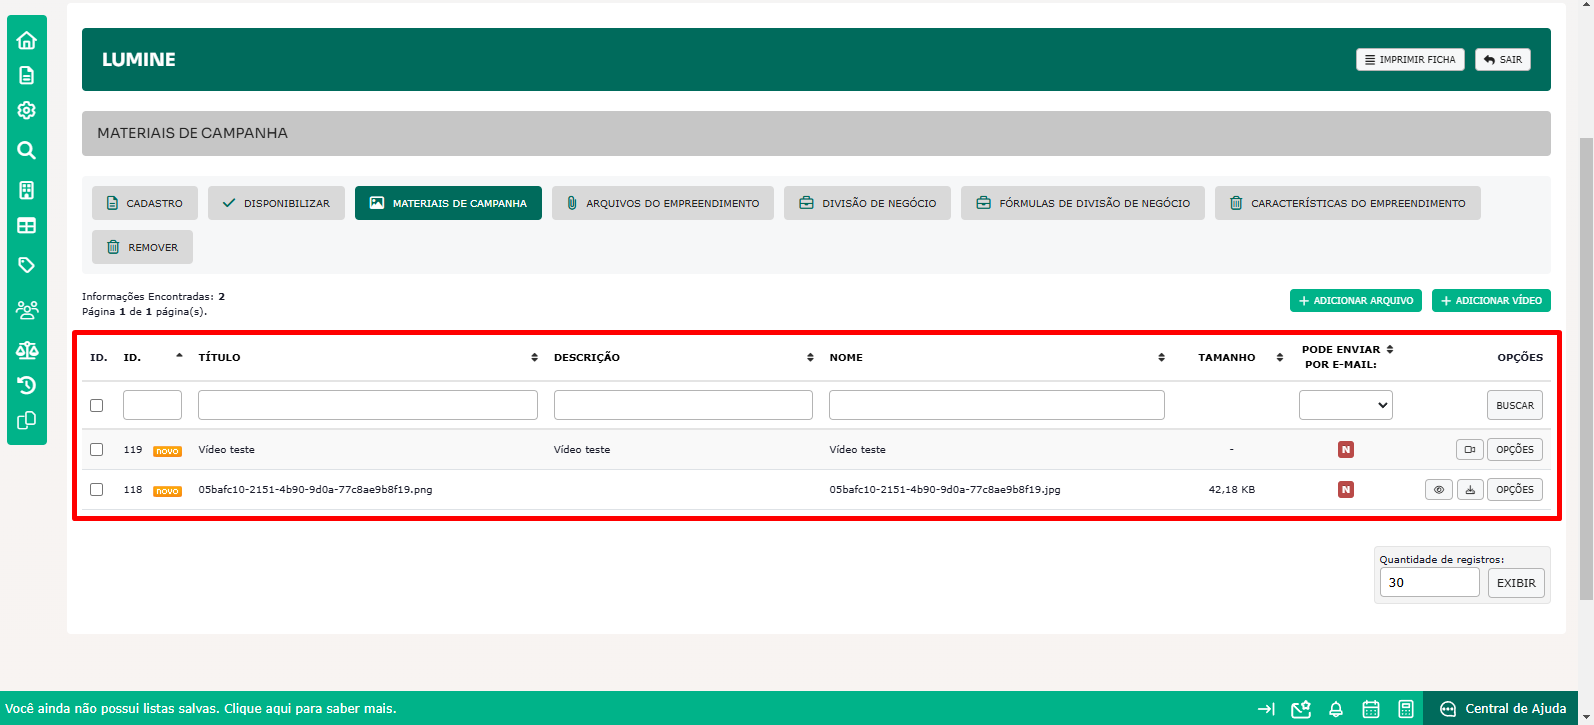The image size is (1594, 725).
Task: Click Imprimir Ficha button
Action: pos(1410,60)
